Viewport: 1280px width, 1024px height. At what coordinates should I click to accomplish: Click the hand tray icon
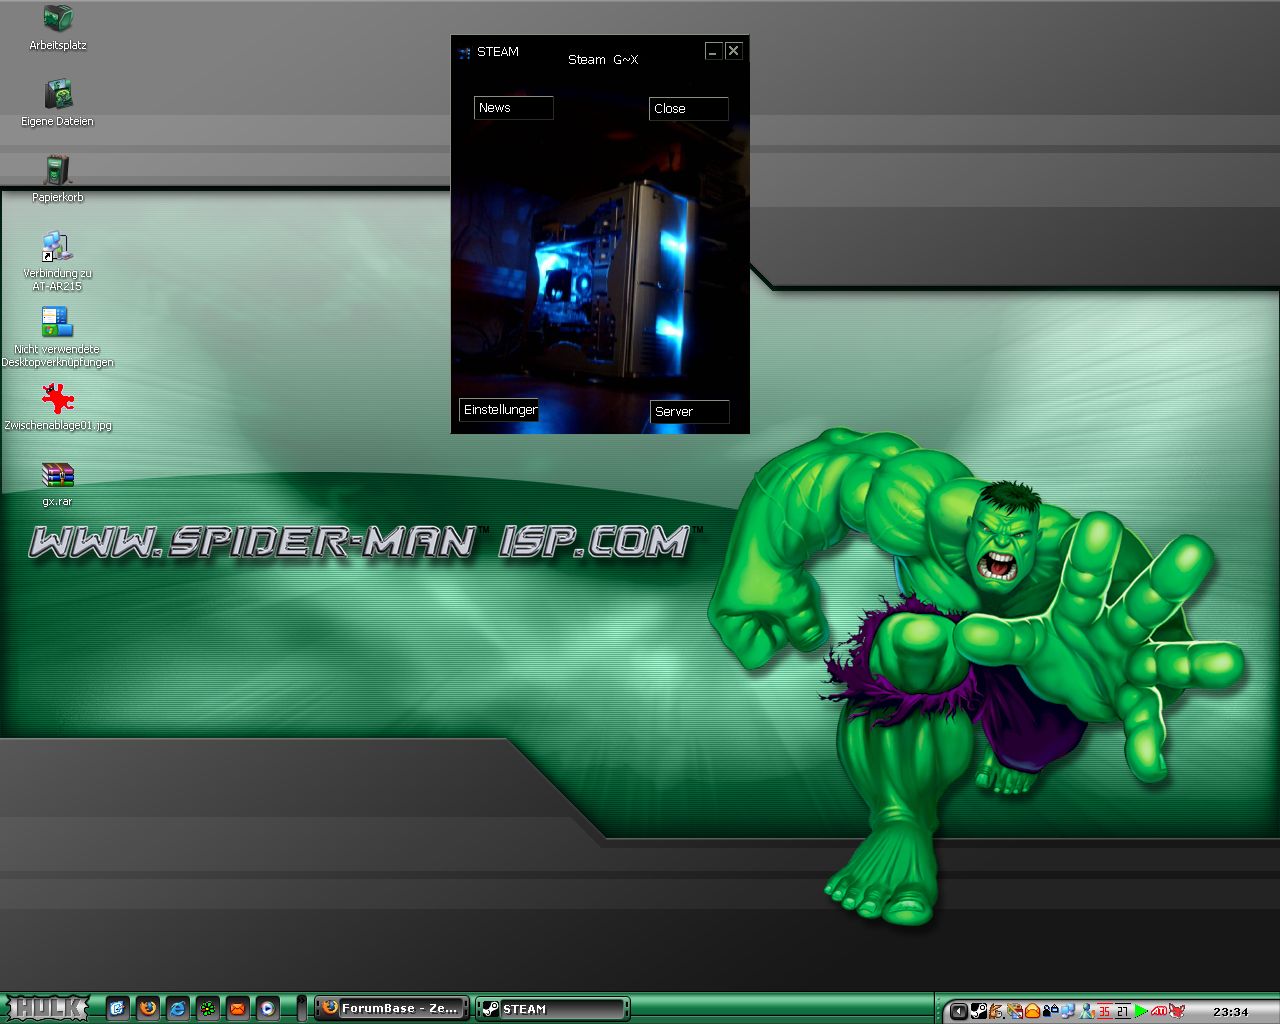click(996, 1011)
